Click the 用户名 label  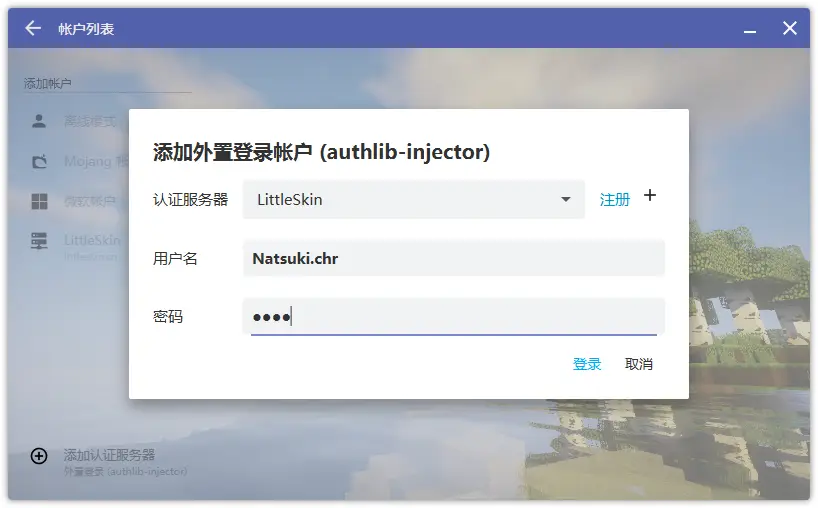point(175,258)
